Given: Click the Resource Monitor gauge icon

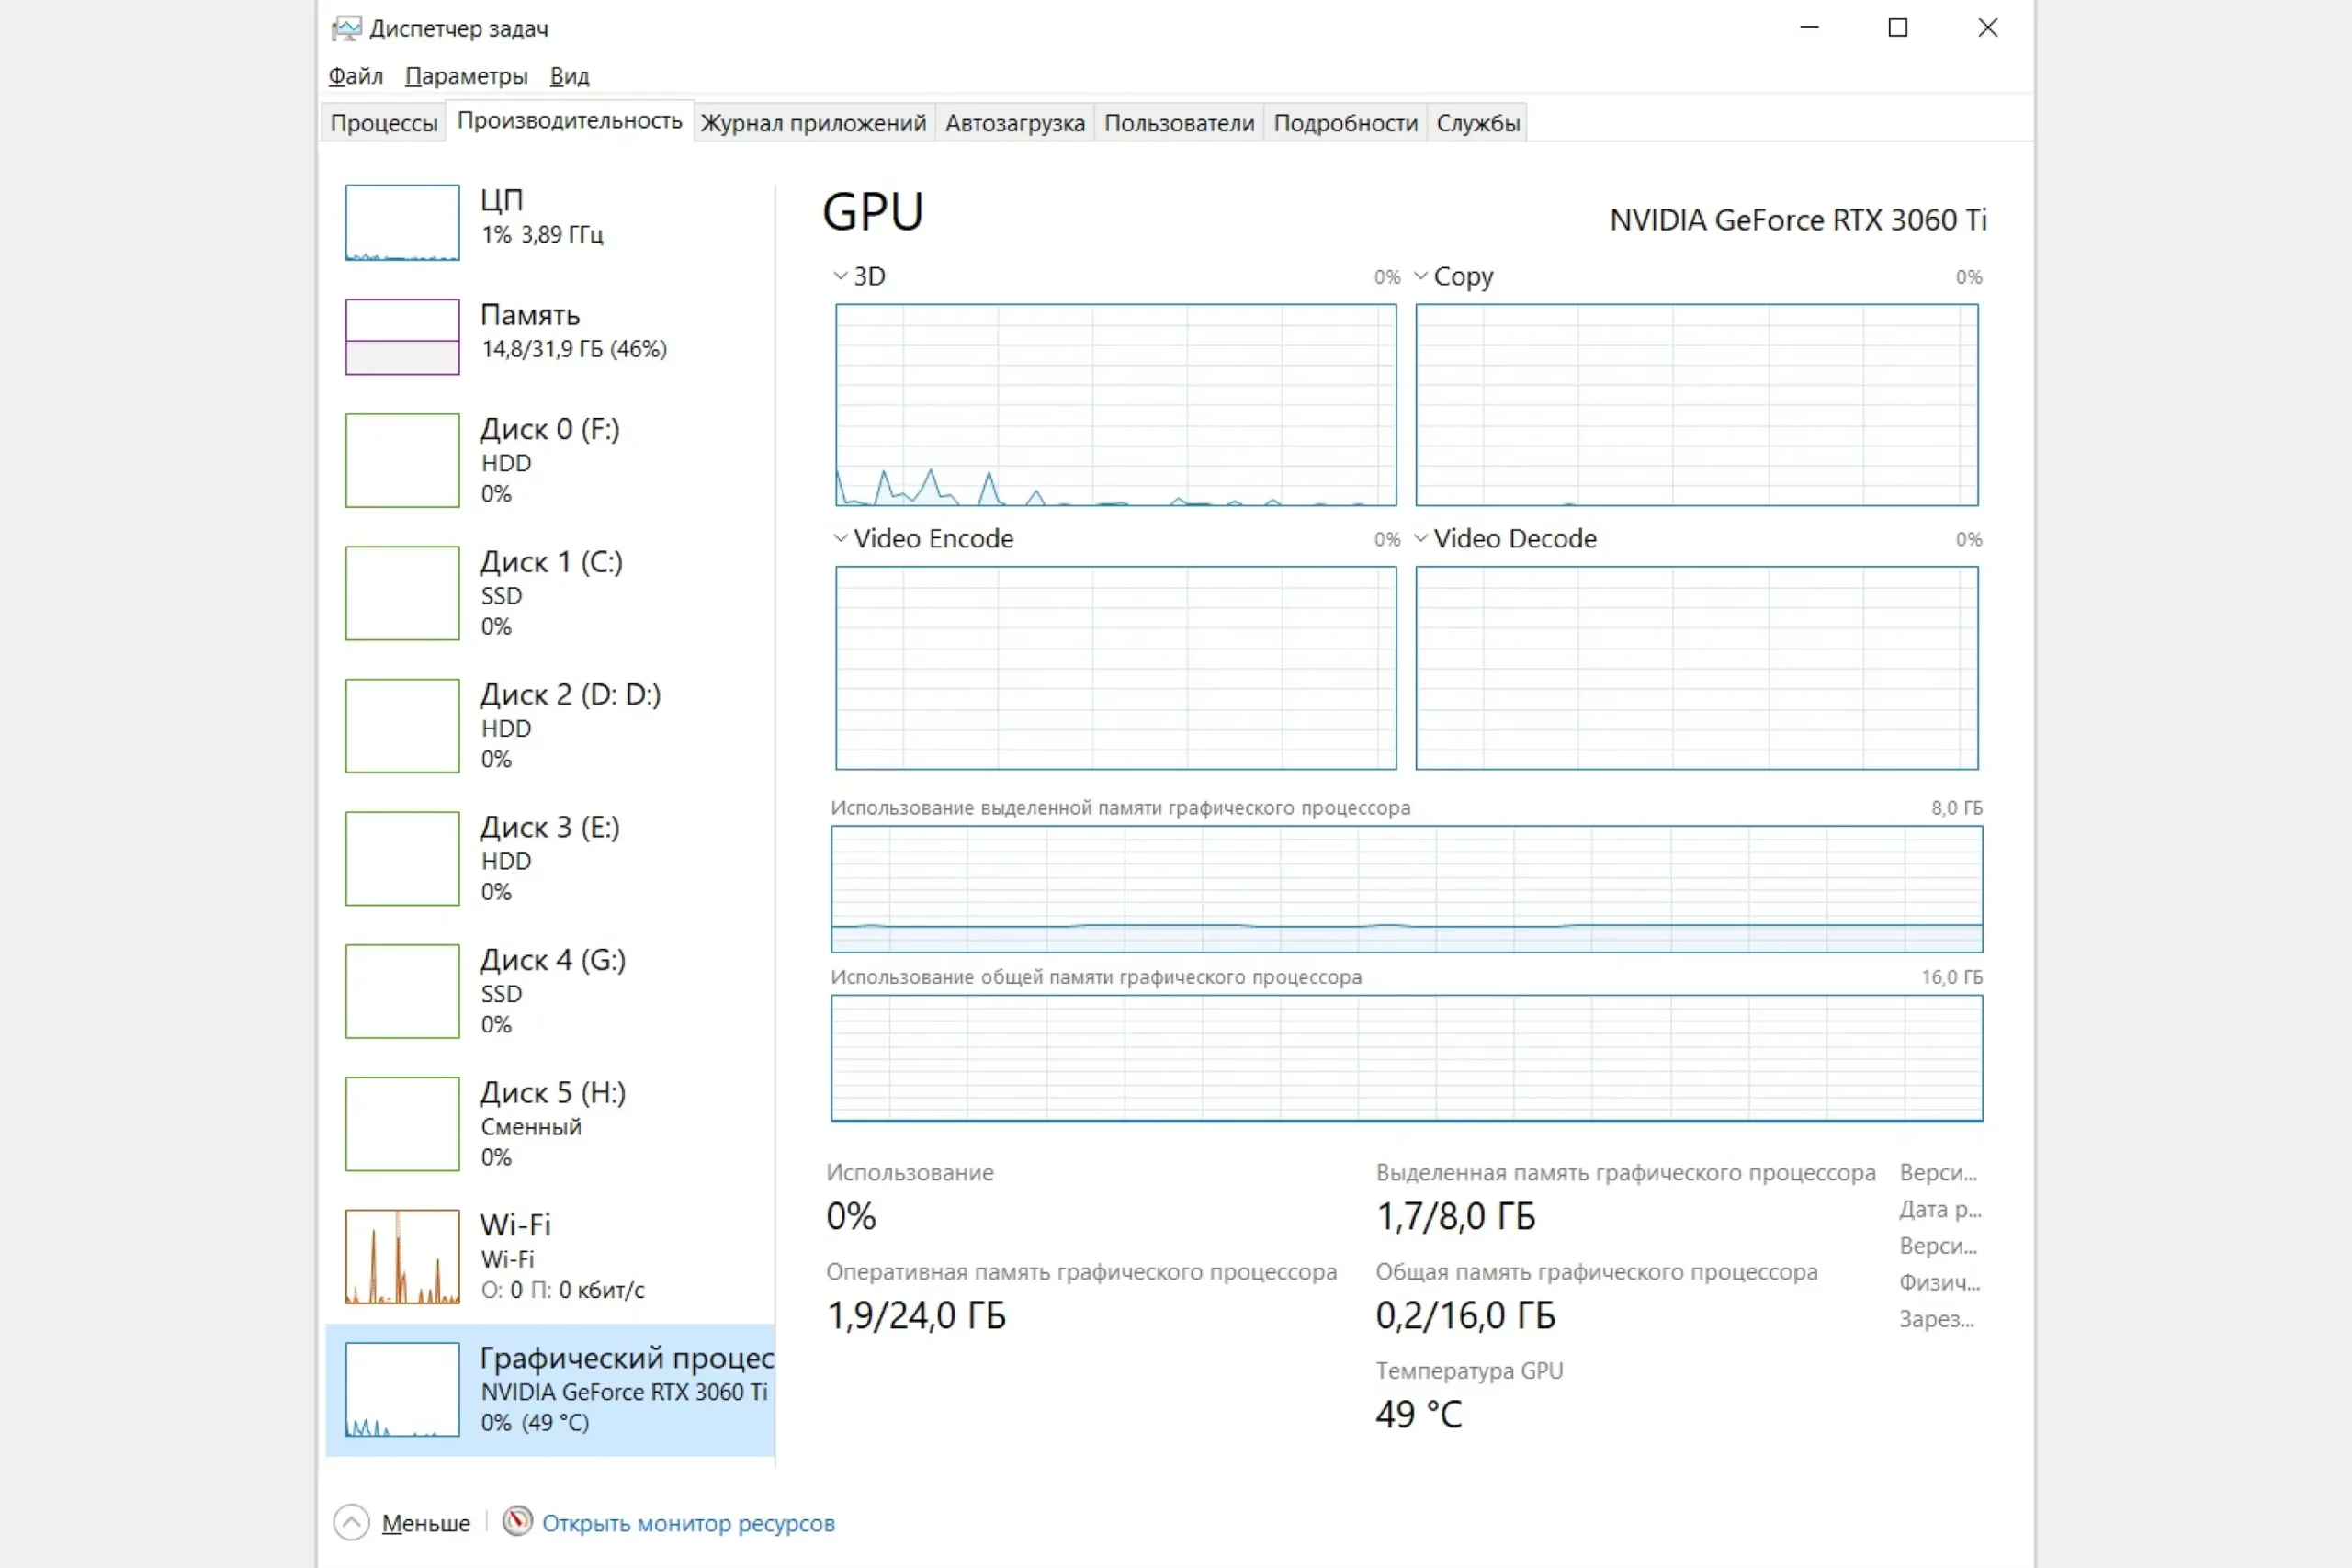Looking at the screenshot, I should pos(517,1522).
